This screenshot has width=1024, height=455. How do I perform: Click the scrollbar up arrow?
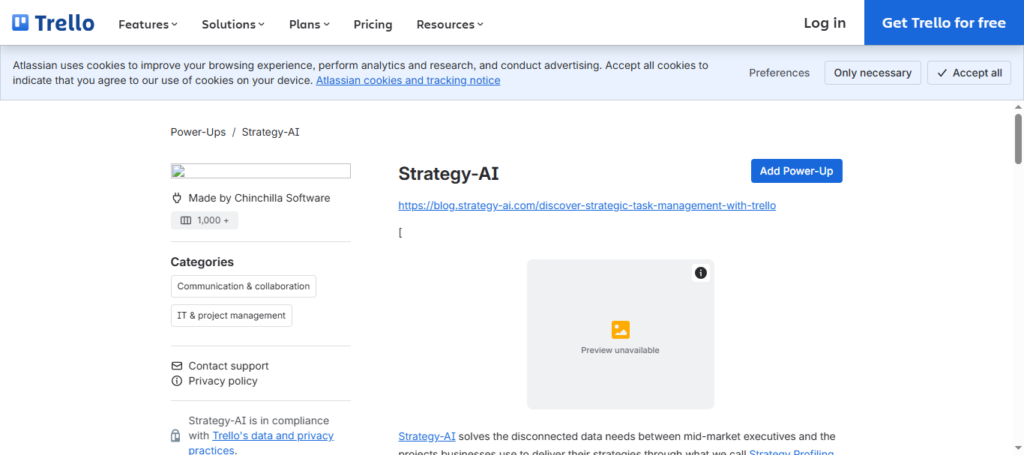click(1017, 106)
